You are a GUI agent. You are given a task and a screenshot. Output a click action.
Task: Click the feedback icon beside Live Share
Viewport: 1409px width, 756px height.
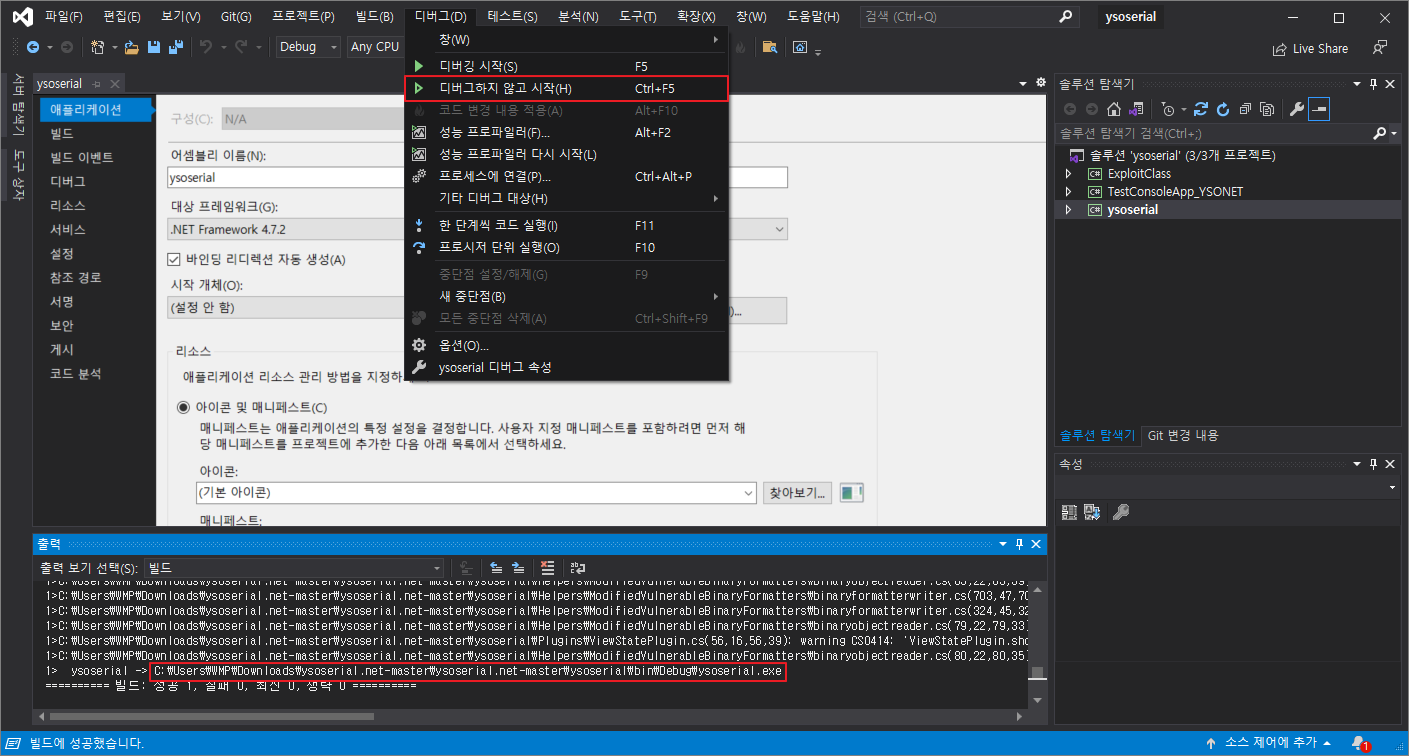(x=1380, y=47)
